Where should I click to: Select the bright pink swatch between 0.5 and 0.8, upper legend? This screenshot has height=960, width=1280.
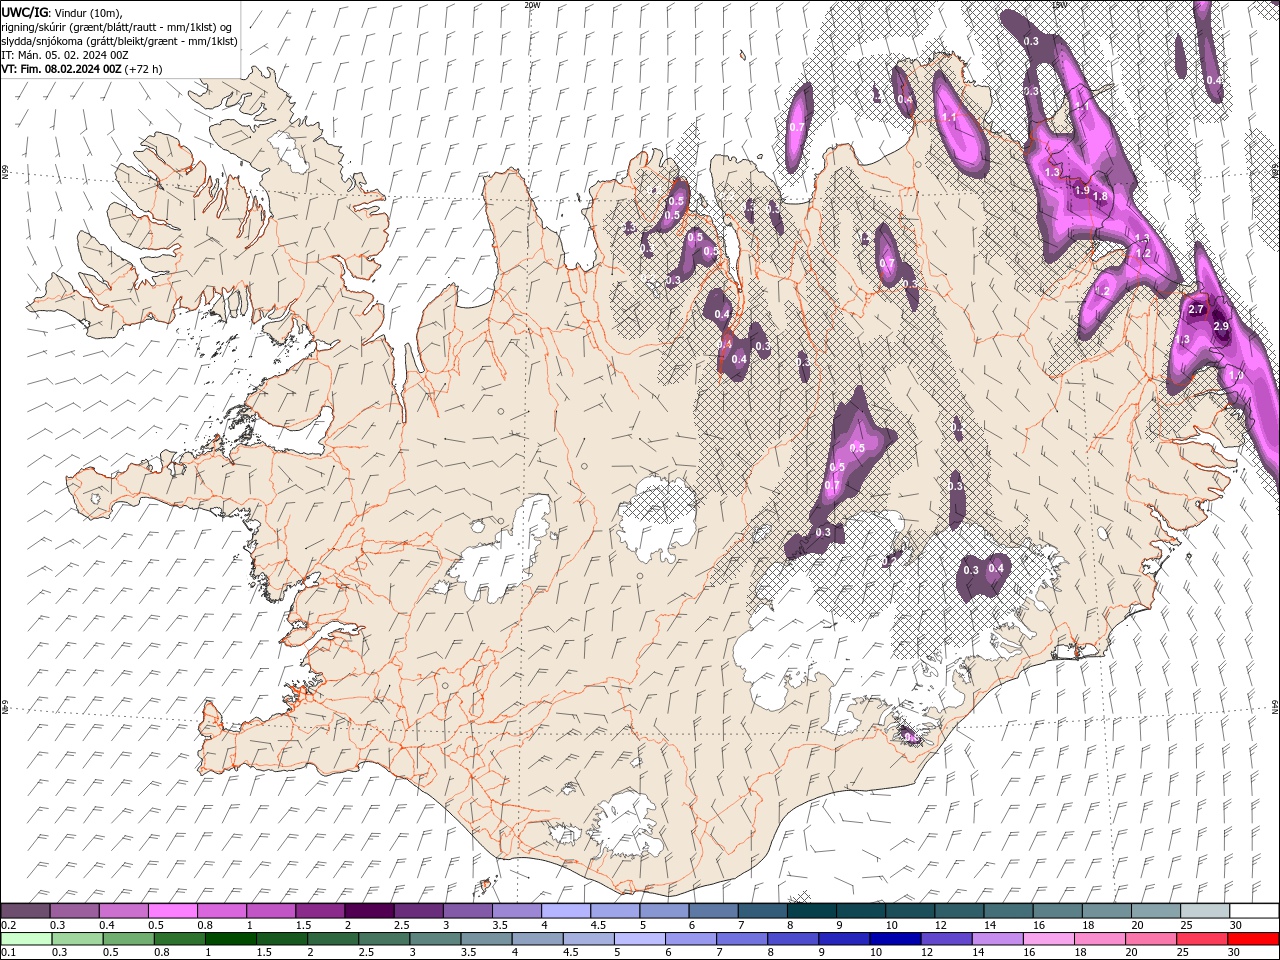pyautogui.click(x=172, y=911)
